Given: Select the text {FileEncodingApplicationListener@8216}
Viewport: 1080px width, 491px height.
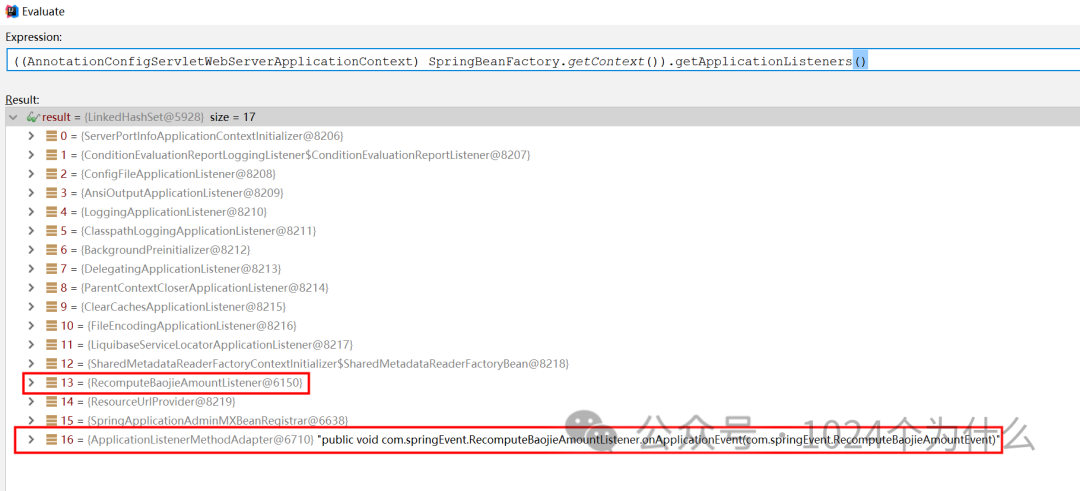Looking at the screenshot, I should [x=191, y=325].
